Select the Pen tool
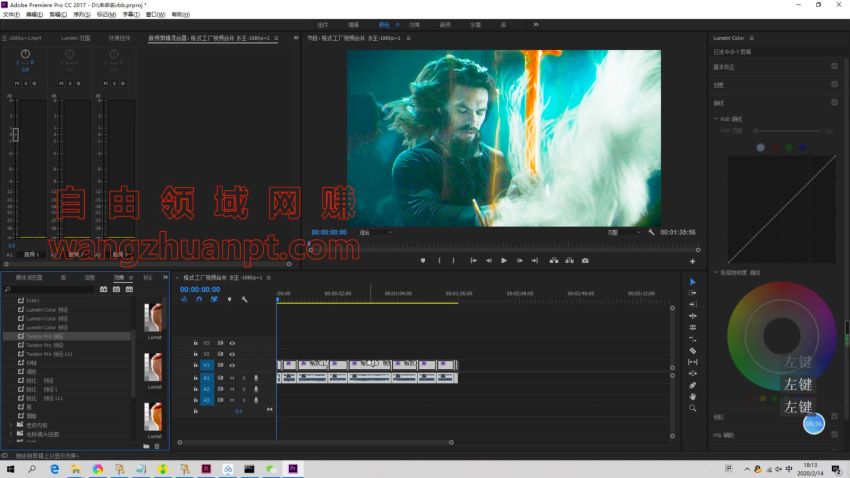This screenshot has width=850, height=478. tap(692, 385)
